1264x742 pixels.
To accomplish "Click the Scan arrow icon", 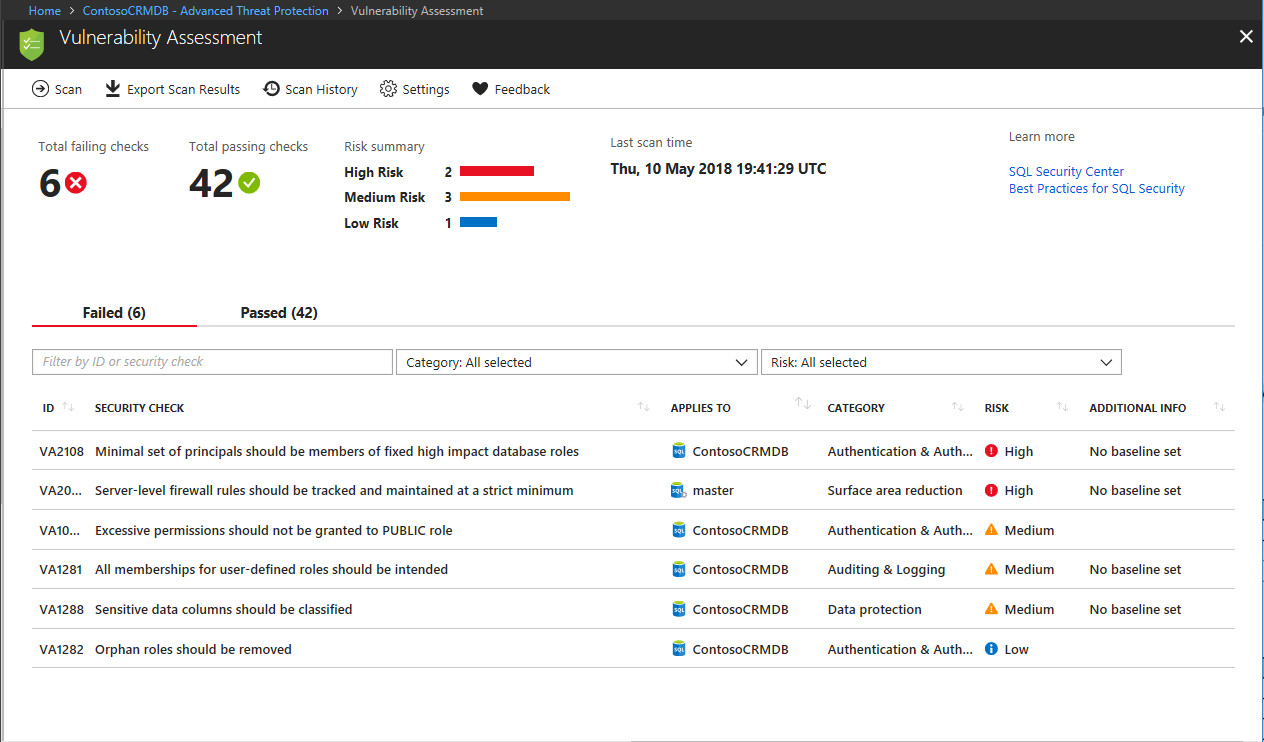I will [x=40, y=89].
